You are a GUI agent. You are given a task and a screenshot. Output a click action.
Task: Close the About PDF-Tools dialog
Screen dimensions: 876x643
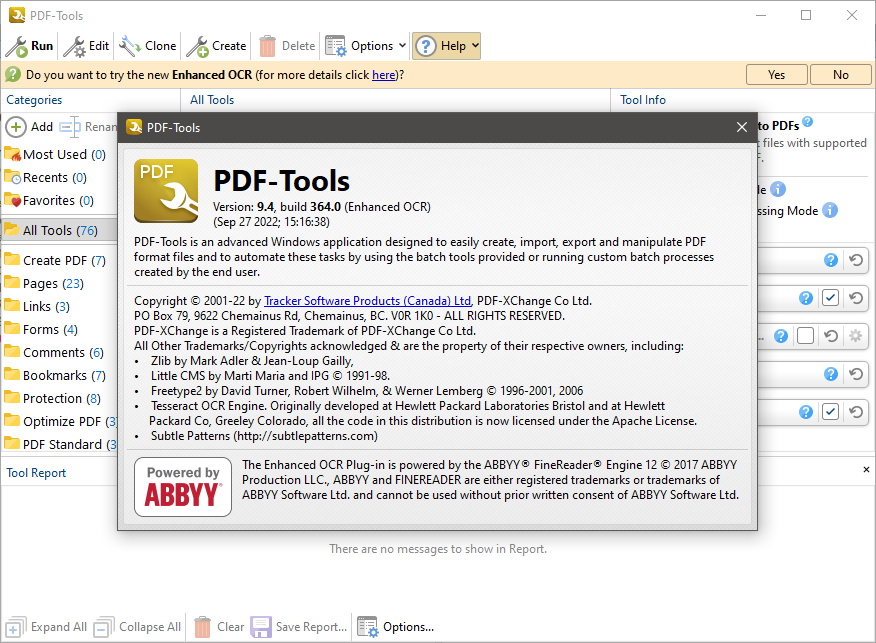pos(741,127)
